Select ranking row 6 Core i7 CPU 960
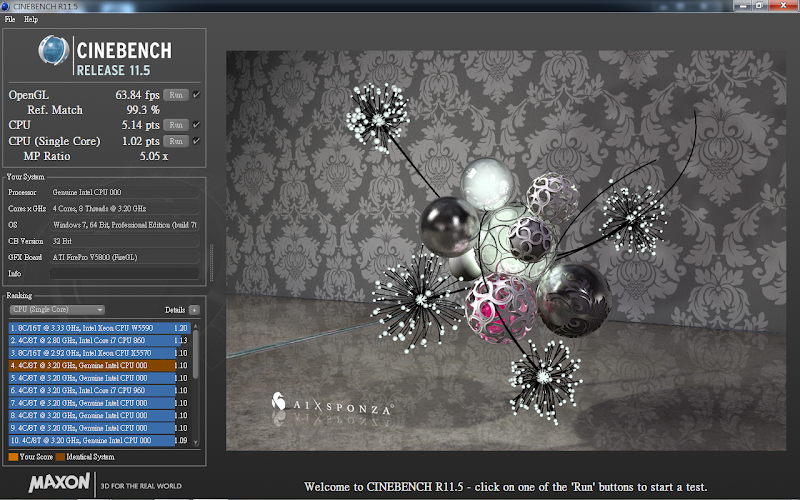 99,390
